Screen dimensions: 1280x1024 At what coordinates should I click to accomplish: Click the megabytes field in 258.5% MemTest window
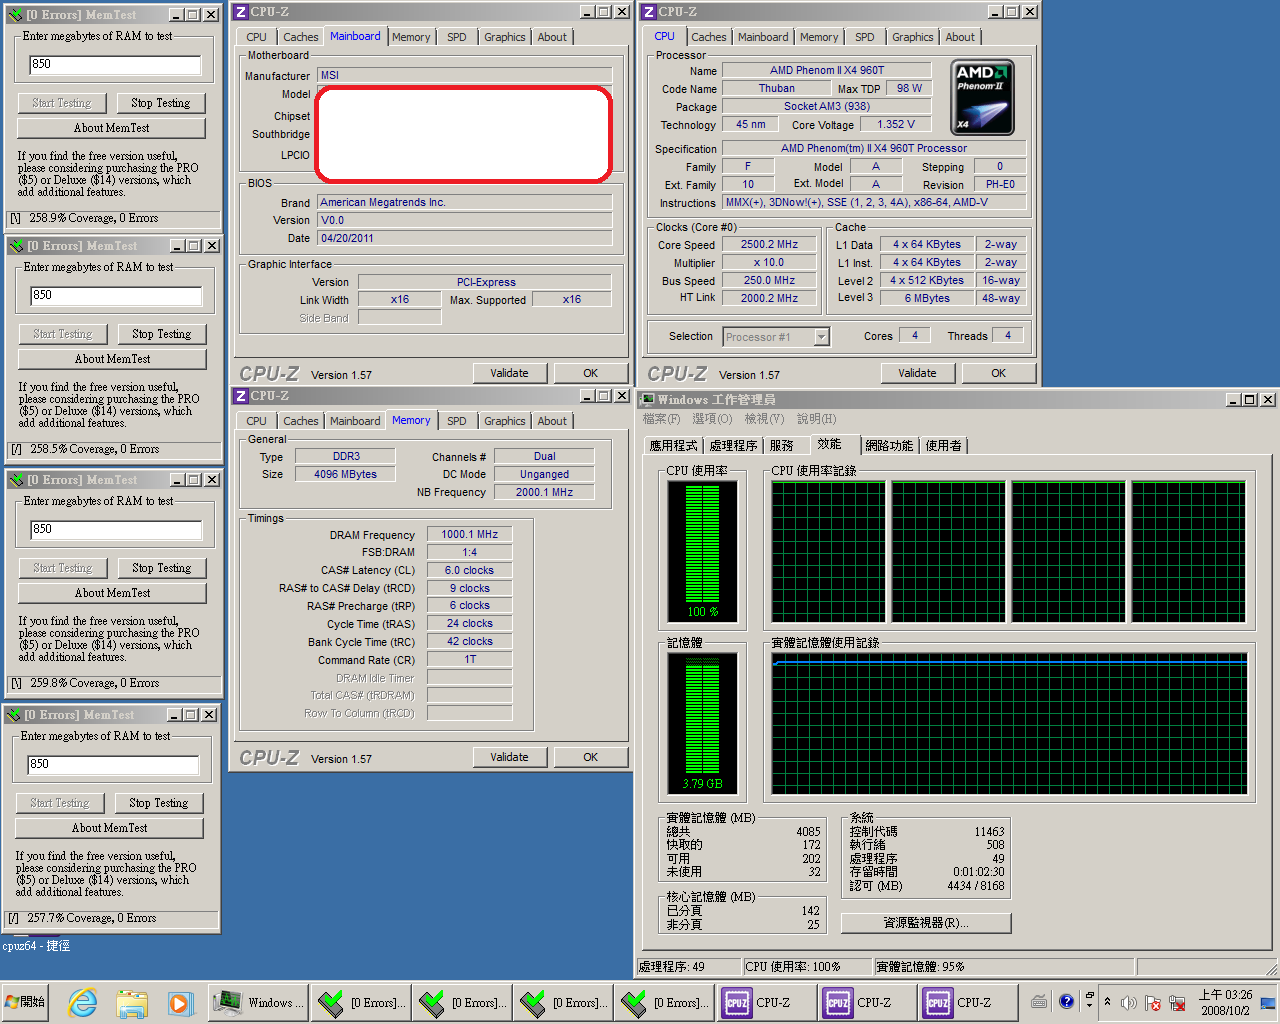point(116,296)
